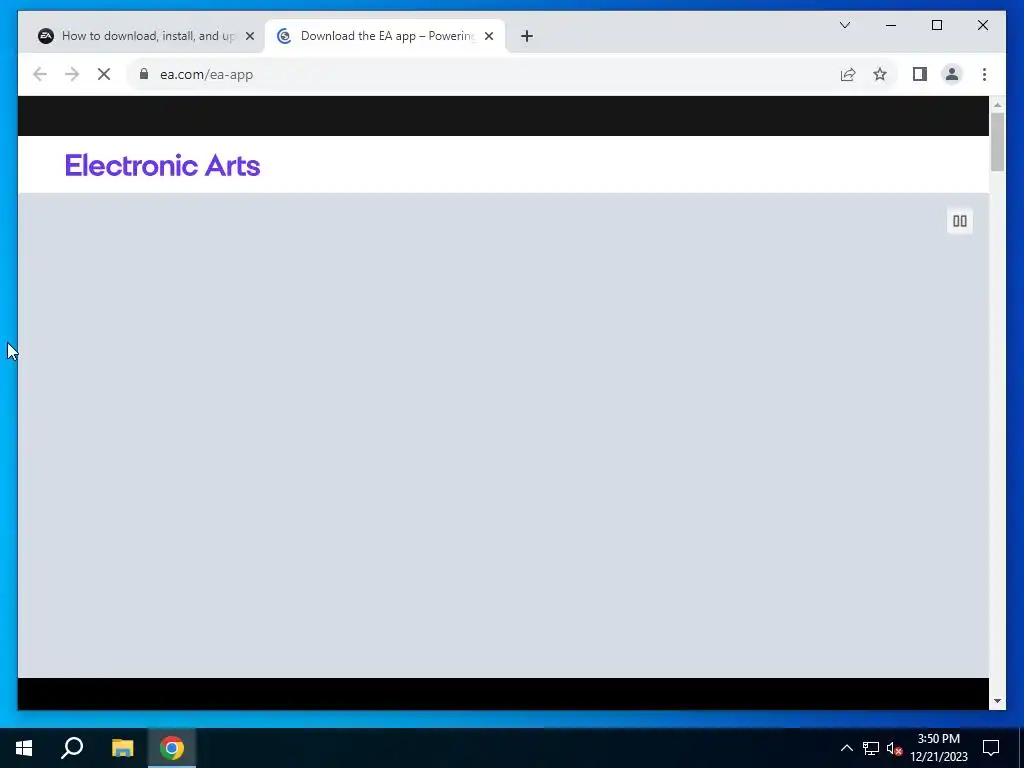Screen dimensions: 1024x768
Task: Open a new tab with plus button
Action: click(527, 36)
